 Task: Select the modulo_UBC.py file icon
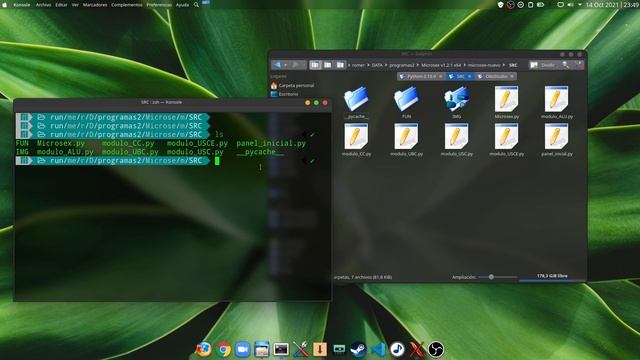(406, 136)
